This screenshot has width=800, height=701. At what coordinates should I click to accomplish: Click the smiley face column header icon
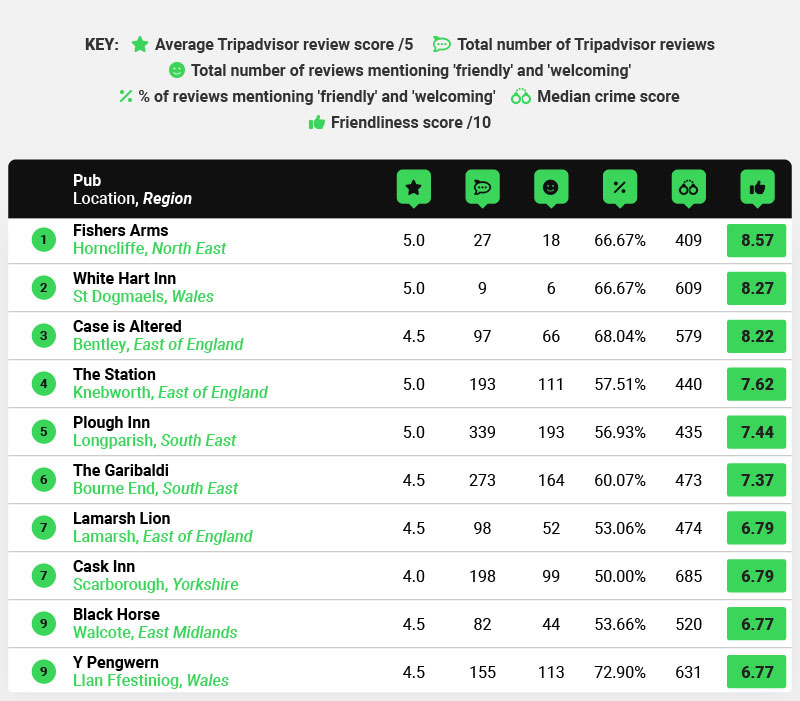point(550,187)
